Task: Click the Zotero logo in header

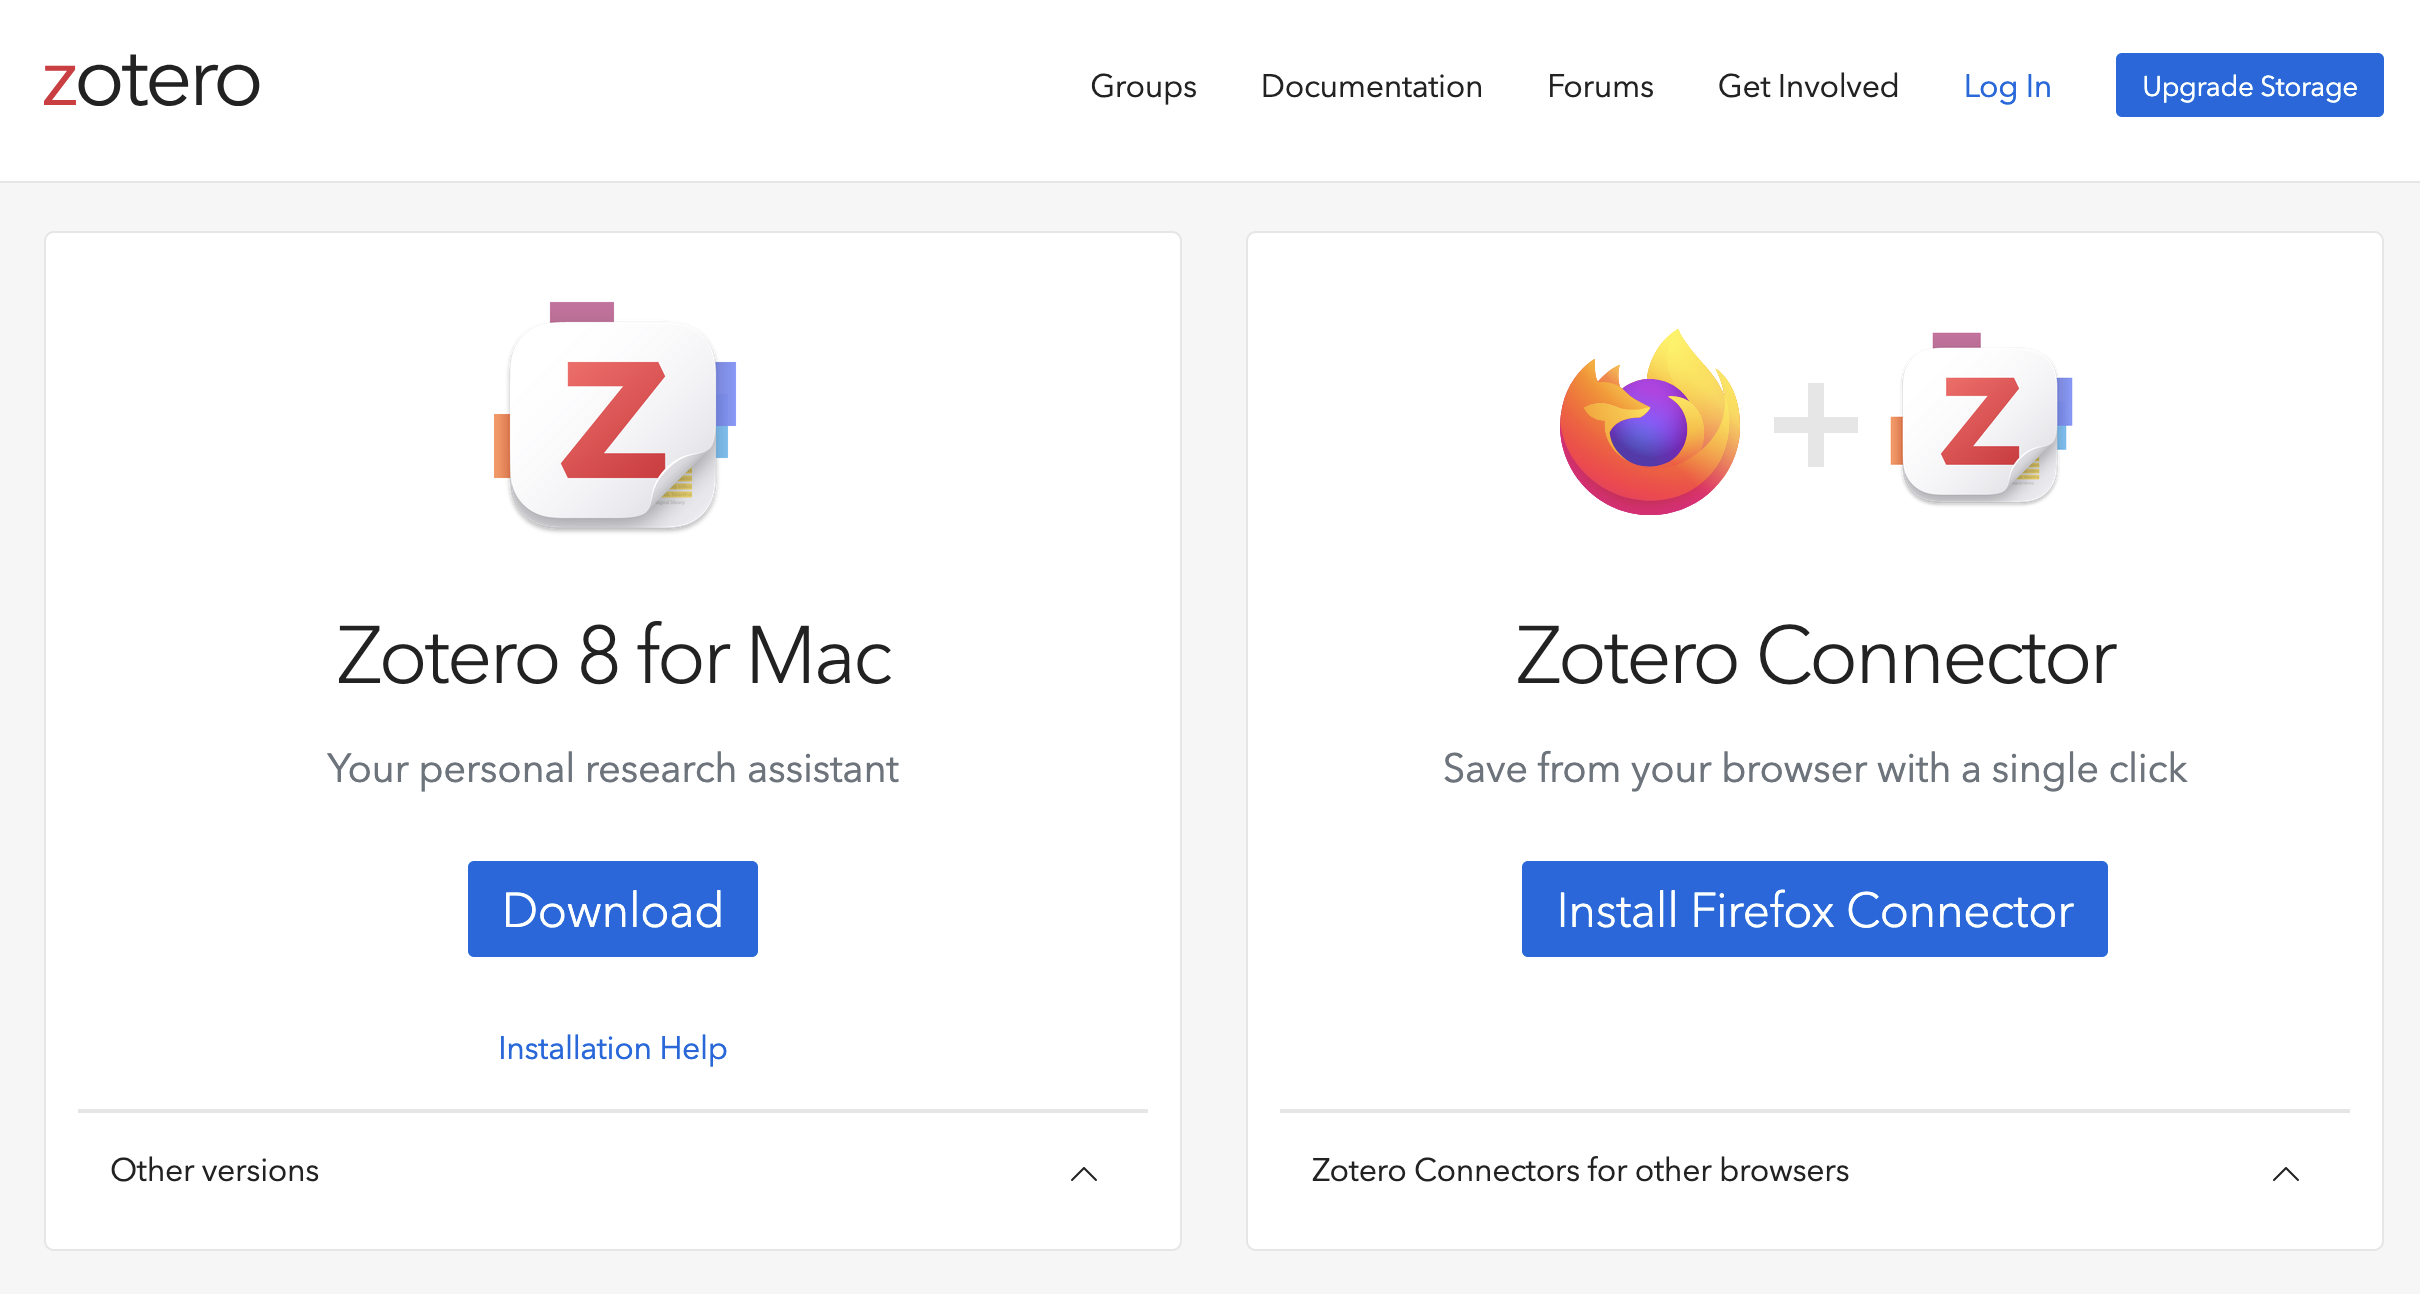Action: click(x=152, y=82)
